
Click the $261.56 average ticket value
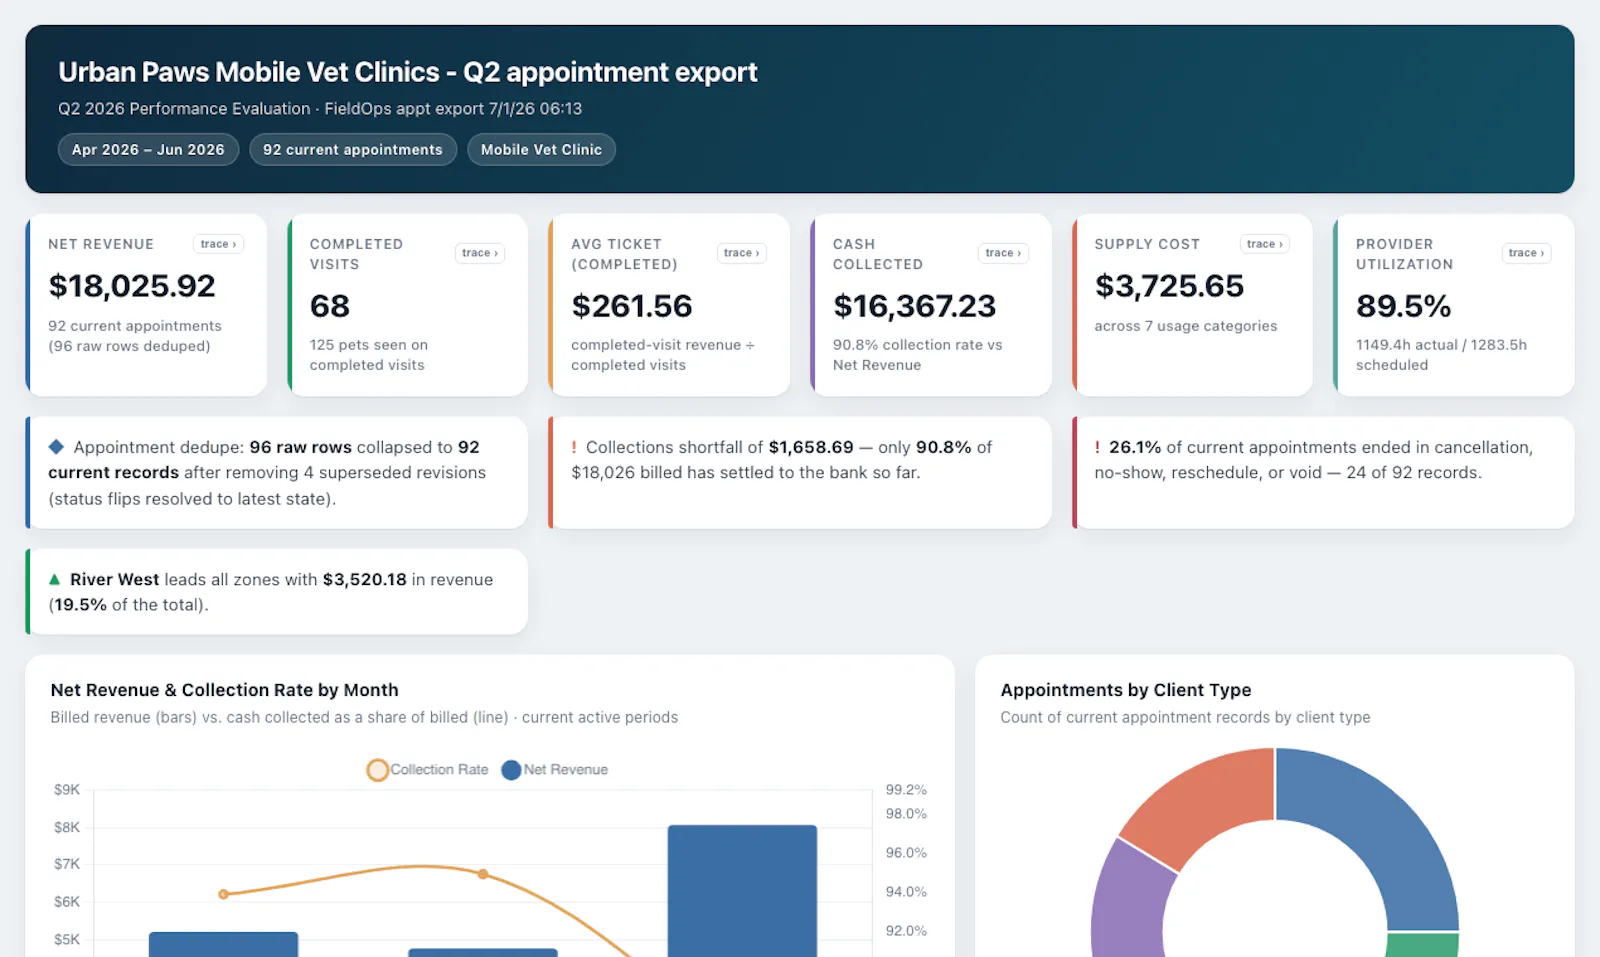[632, 306]
